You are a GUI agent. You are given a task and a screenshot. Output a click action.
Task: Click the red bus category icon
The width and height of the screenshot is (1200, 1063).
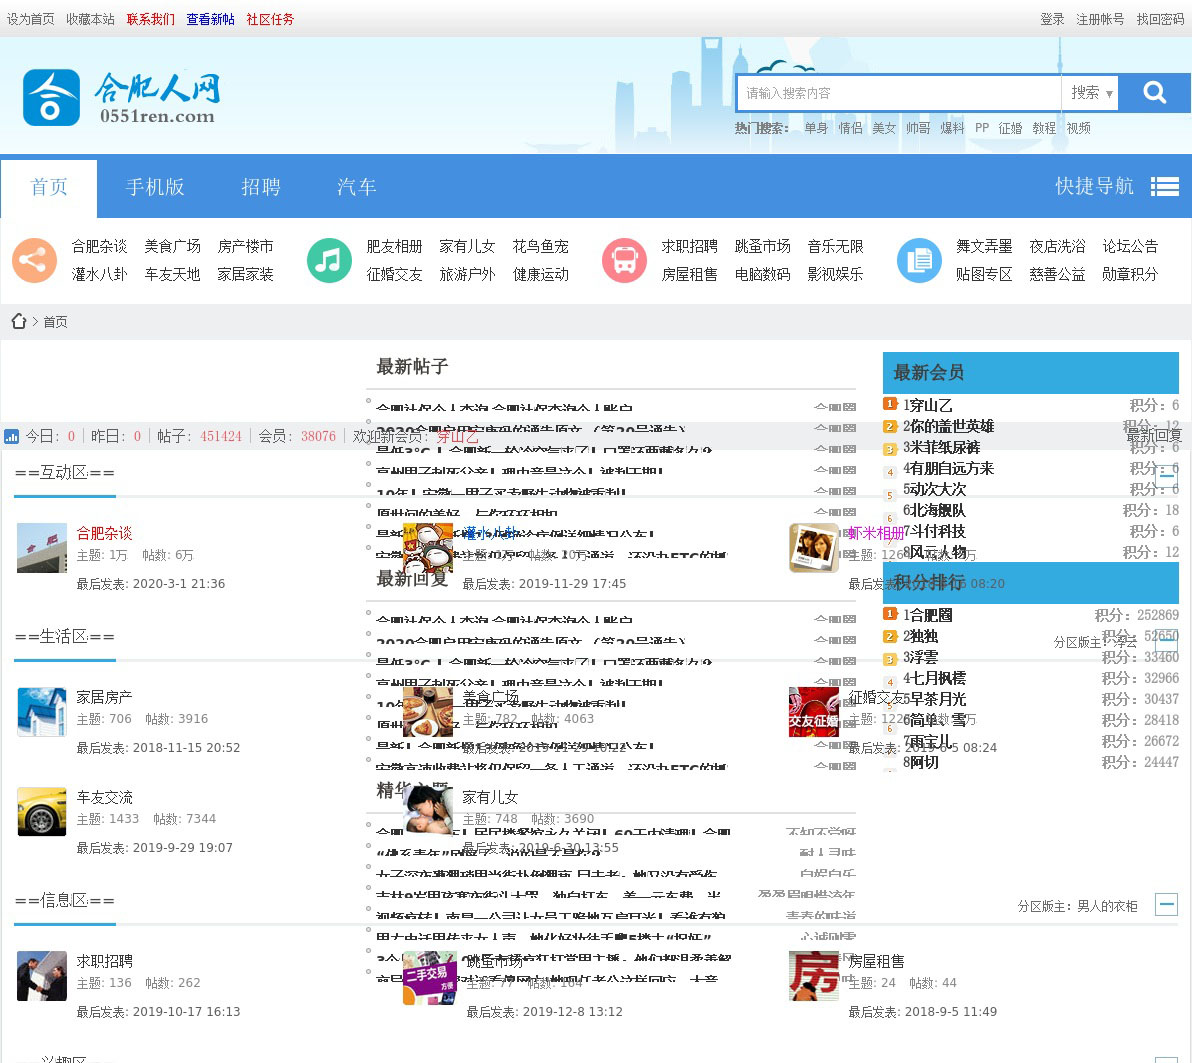[x=624, y=260]
